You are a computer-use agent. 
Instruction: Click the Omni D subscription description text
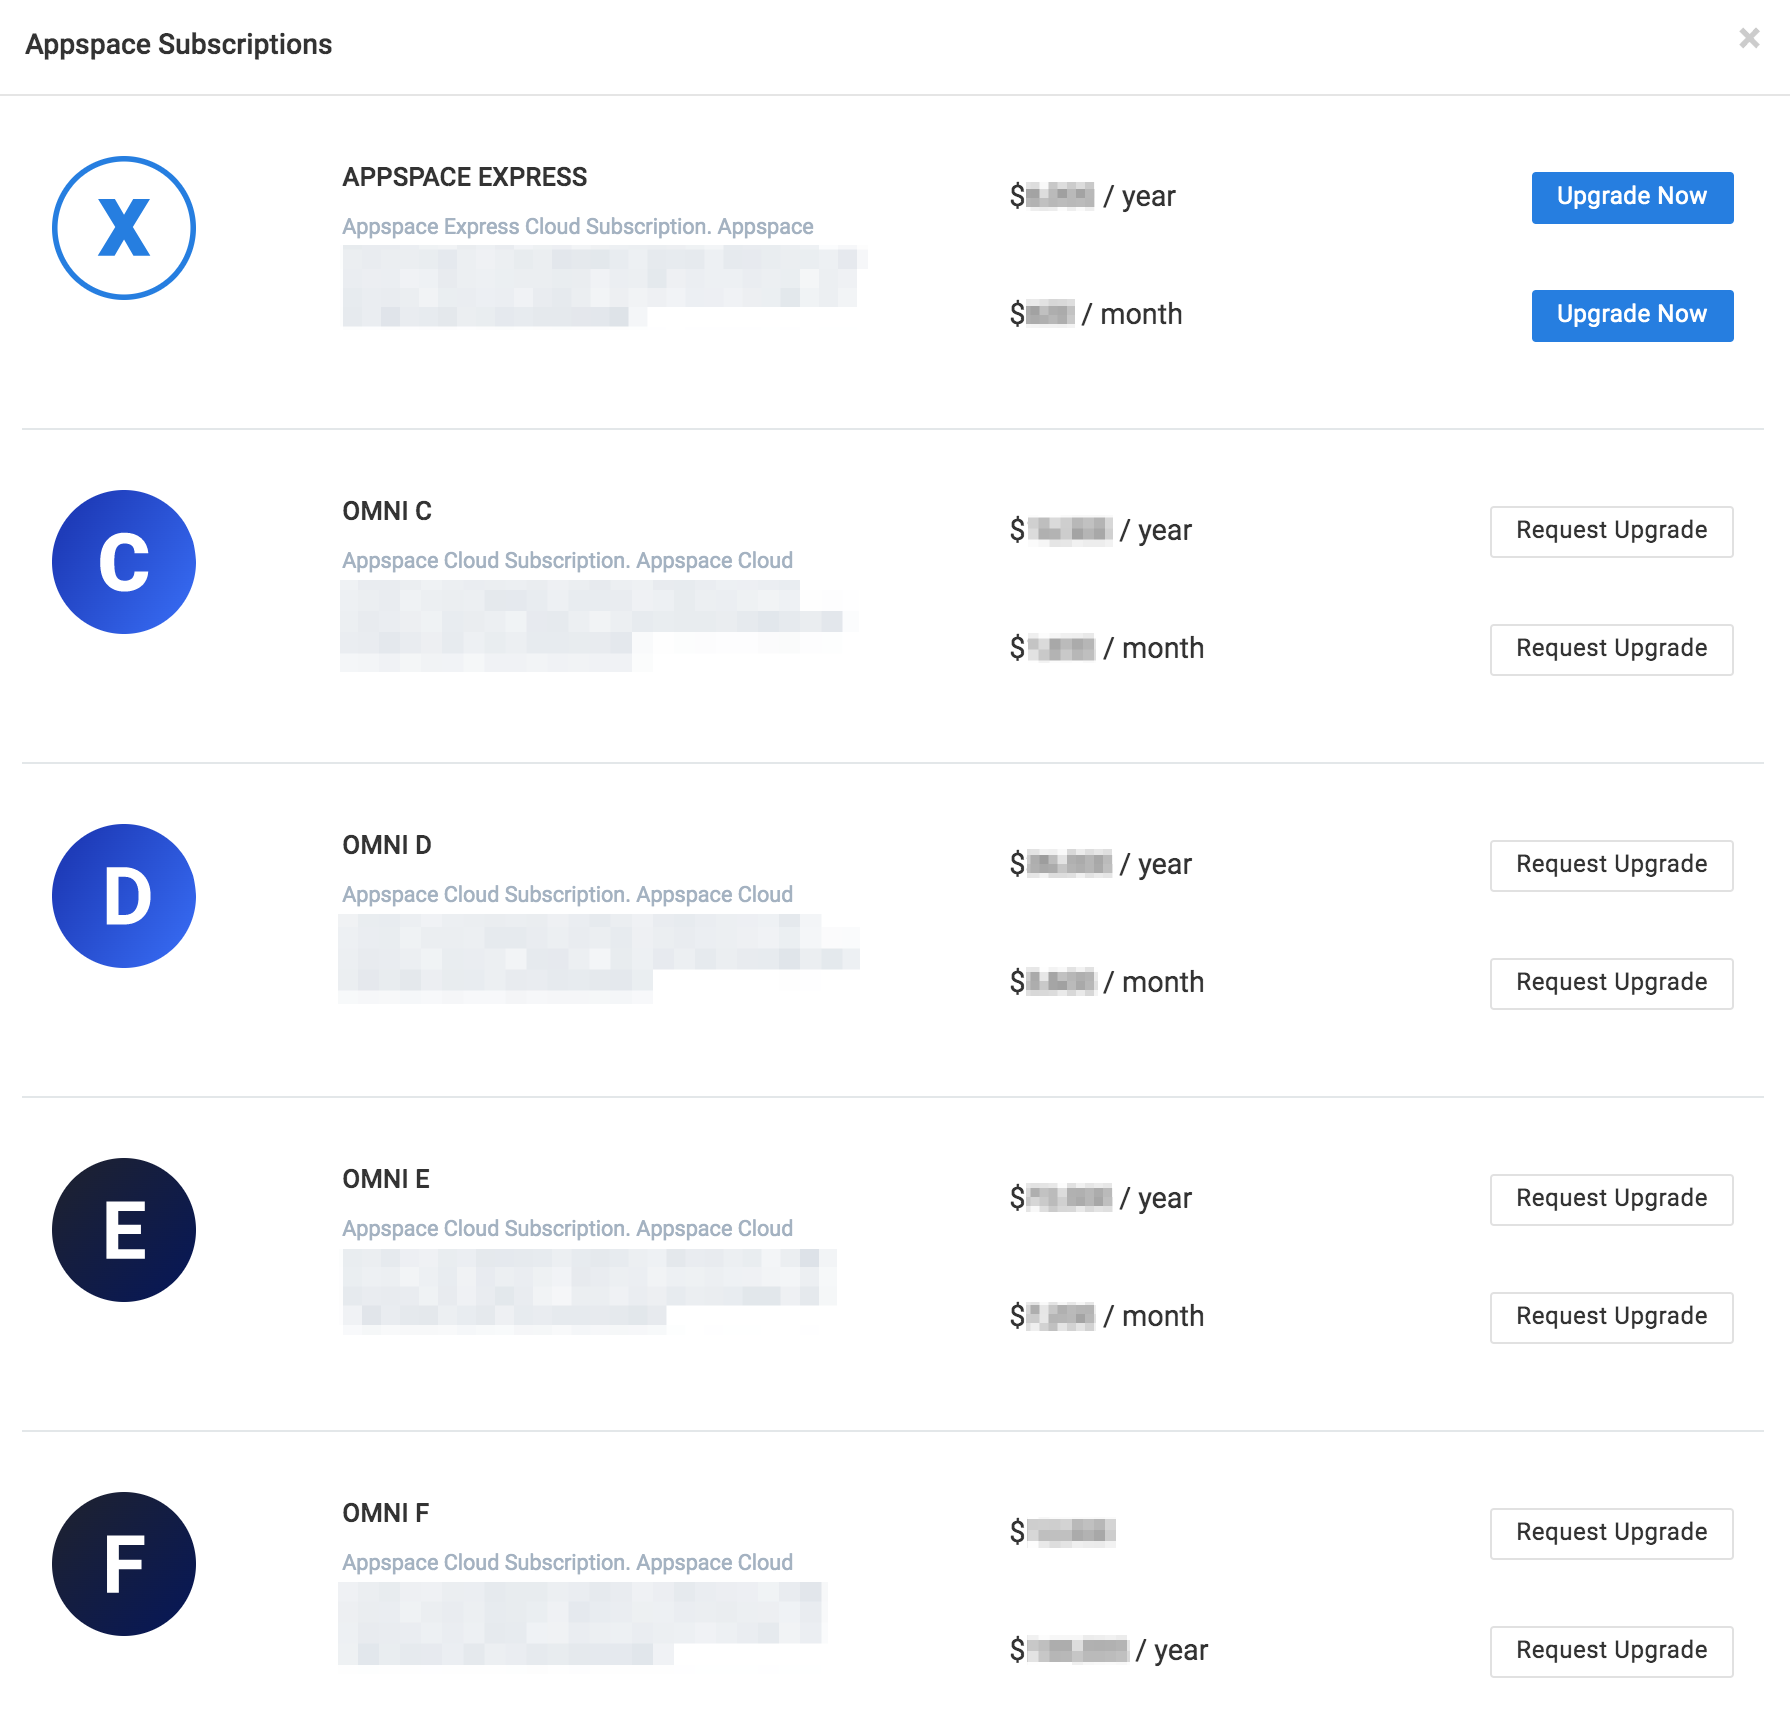567,894
